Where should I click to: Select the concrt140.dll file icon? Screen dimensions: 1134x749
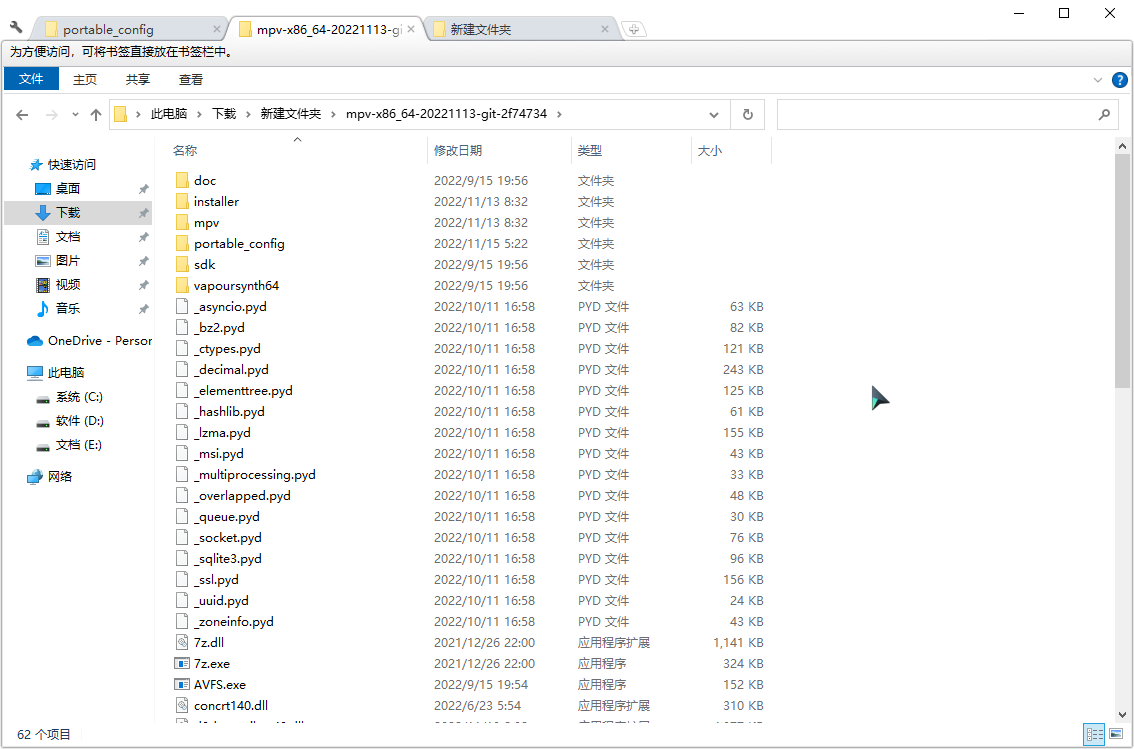point(182,705)
